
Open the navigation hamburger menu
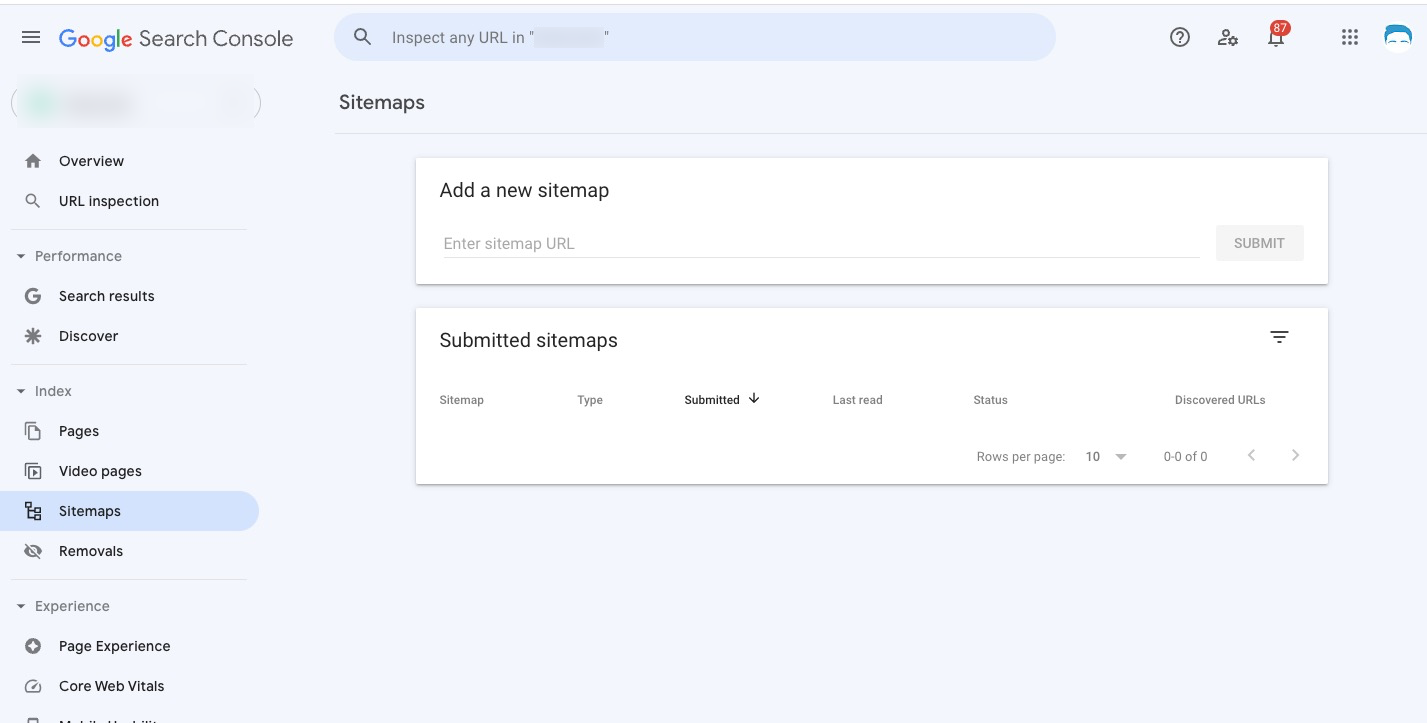[30, 37]
